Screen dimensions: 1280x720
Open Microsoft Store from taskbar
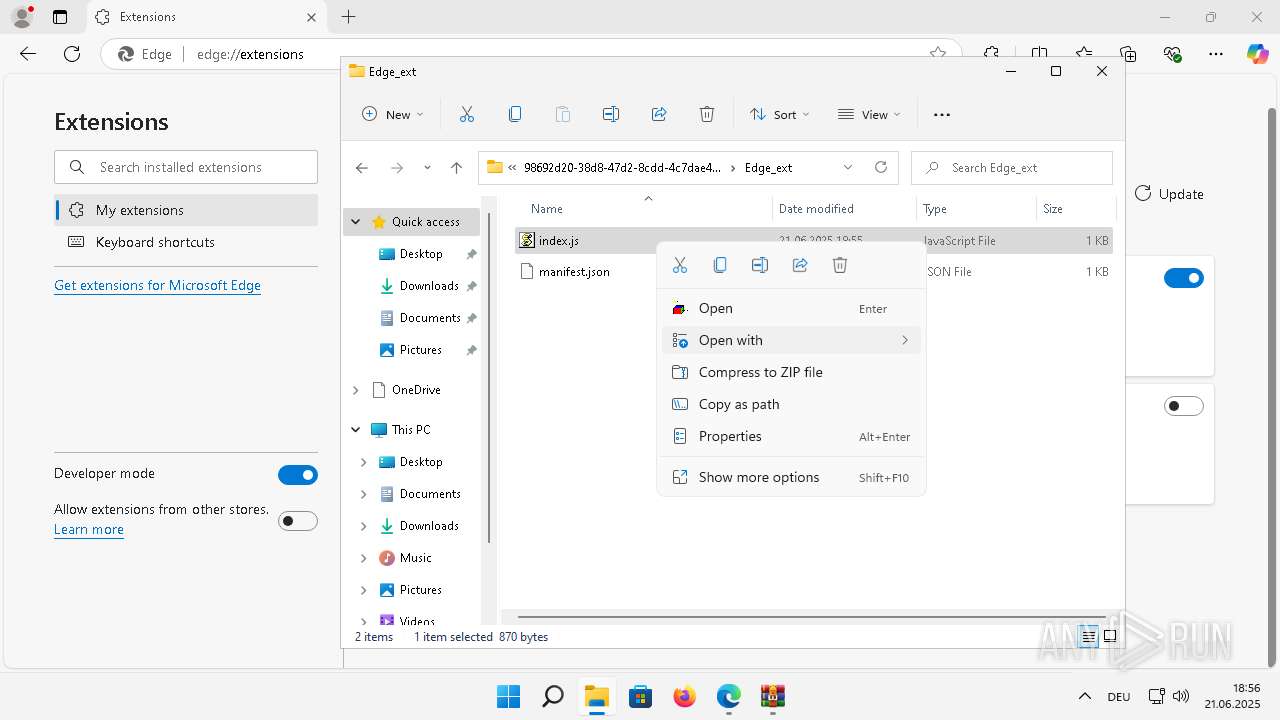(x=640, y=696)
